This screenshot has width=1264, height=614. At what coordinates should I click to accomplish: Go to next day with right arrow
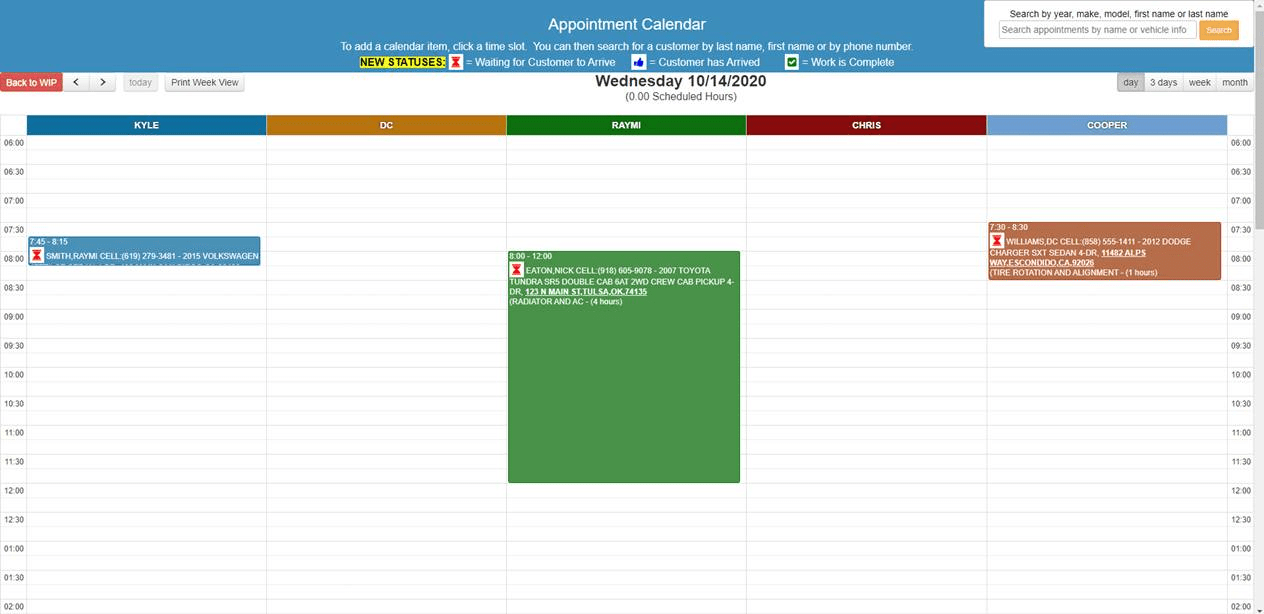102,82
